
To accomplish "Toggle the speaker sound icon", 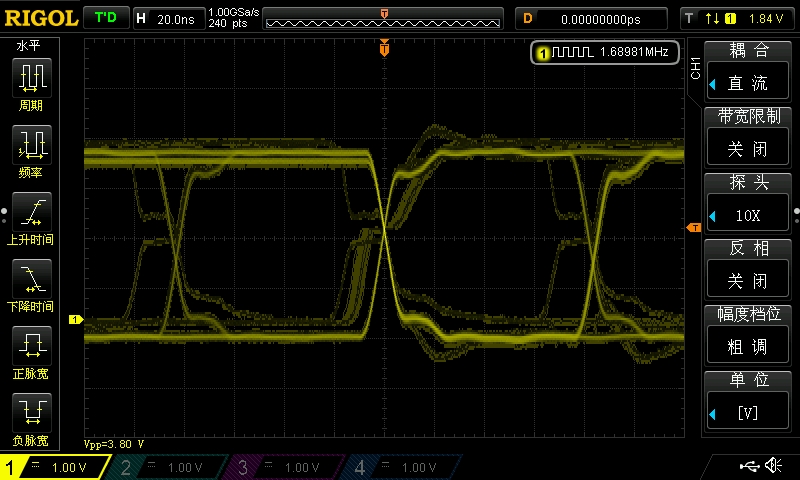I will [x=774, y=465].
